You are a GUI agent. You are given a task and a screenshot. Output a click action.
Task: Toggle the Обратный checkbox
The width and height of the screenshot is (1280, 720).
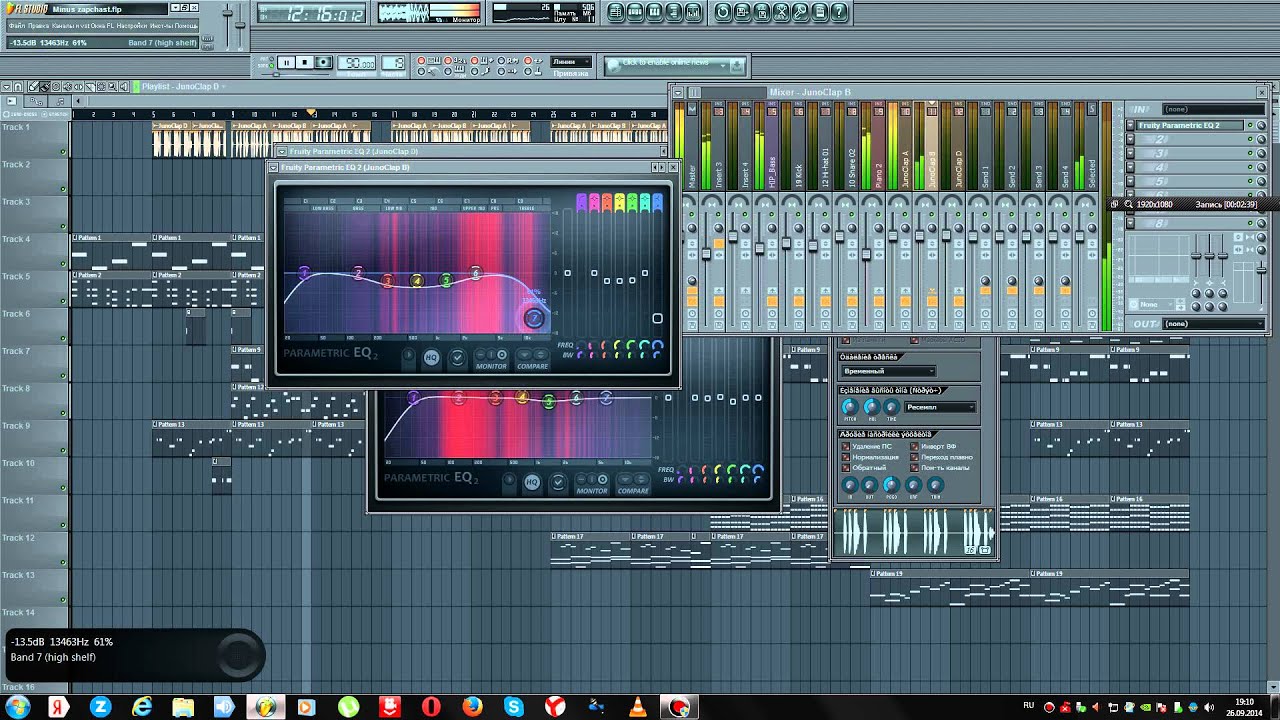(846, 468)
